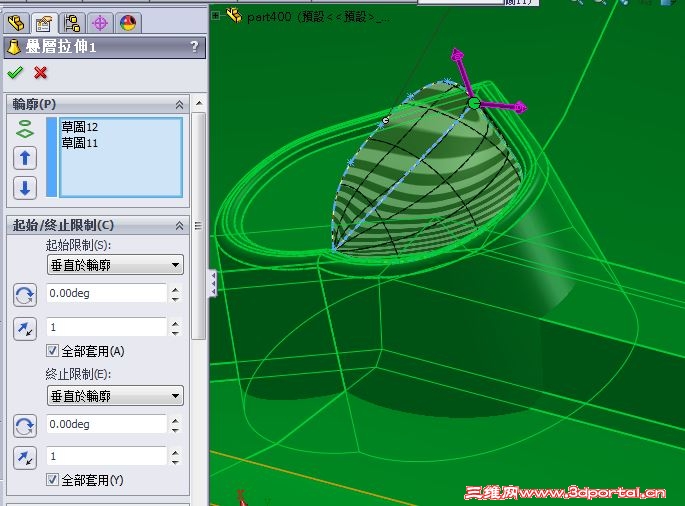Toggle the 全部套用(Y) checkbox

(x=52, y=479)
